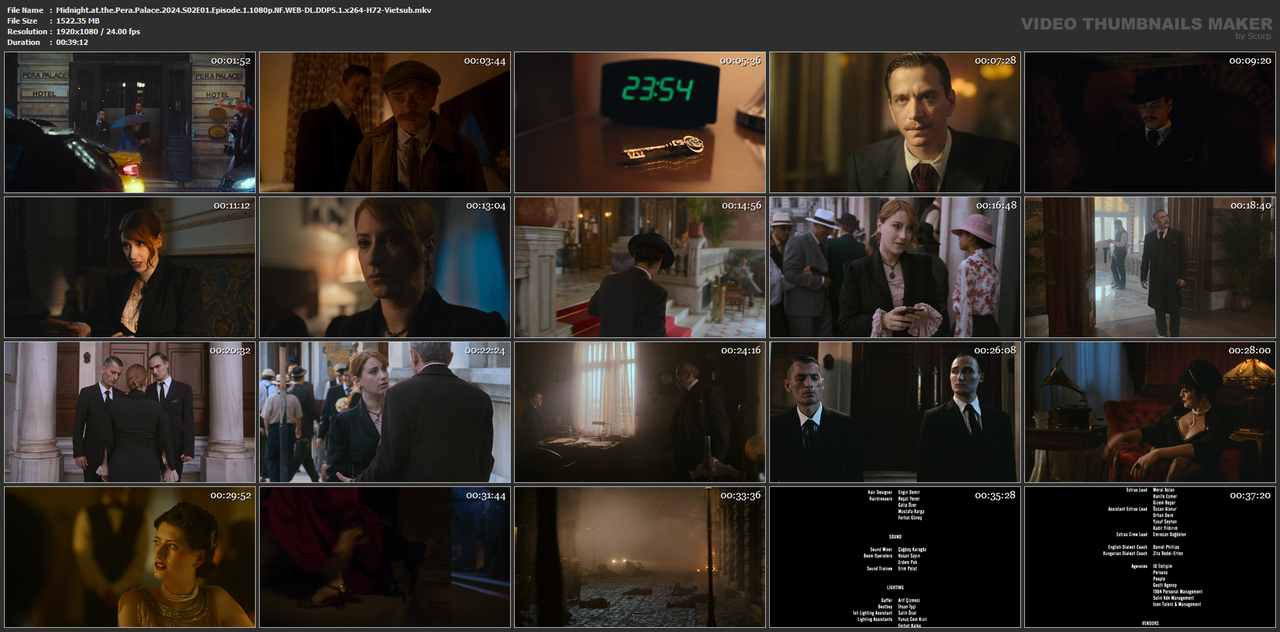
Task: Open the thumbnail stamped 00:29:52
Action: click(x=130, y=557)
